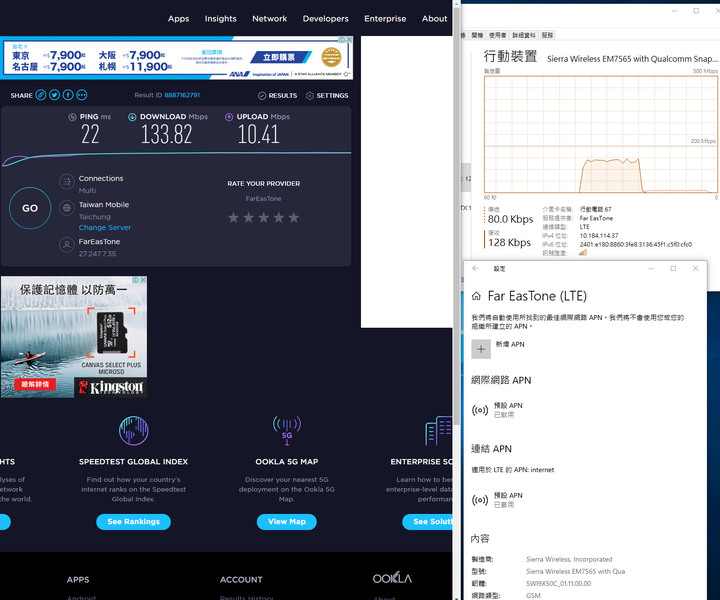Rate provider with the fourth star

279,217
